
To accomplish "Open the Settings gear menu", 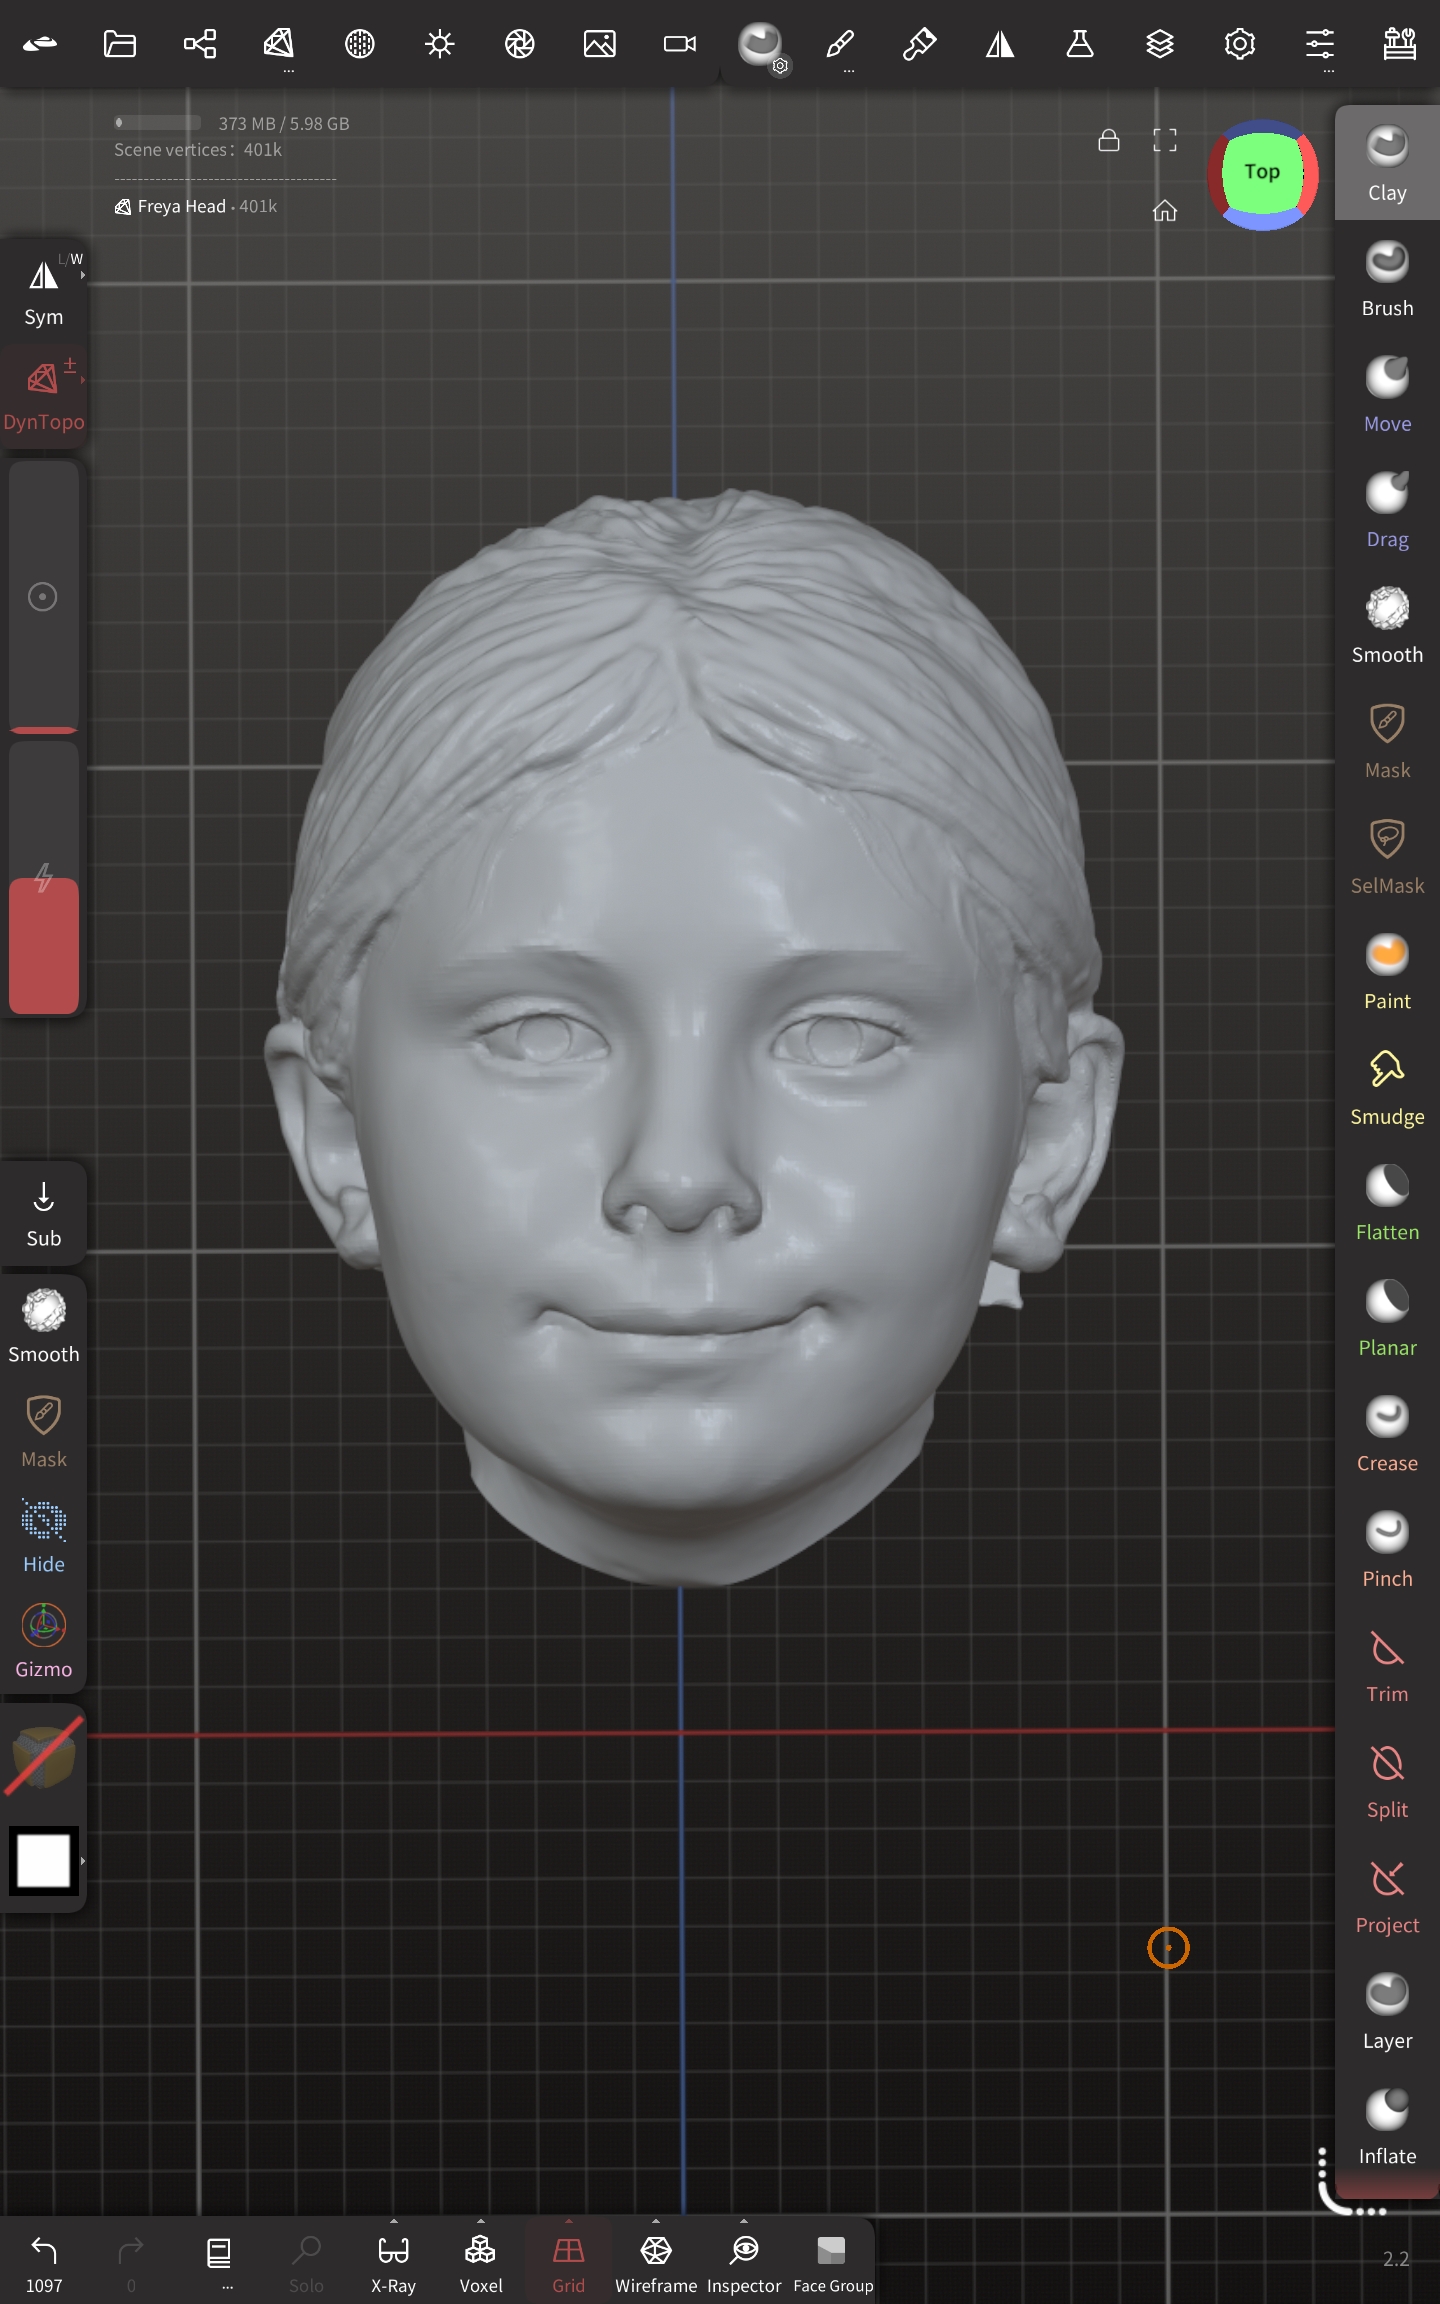I will point(1240,44).
